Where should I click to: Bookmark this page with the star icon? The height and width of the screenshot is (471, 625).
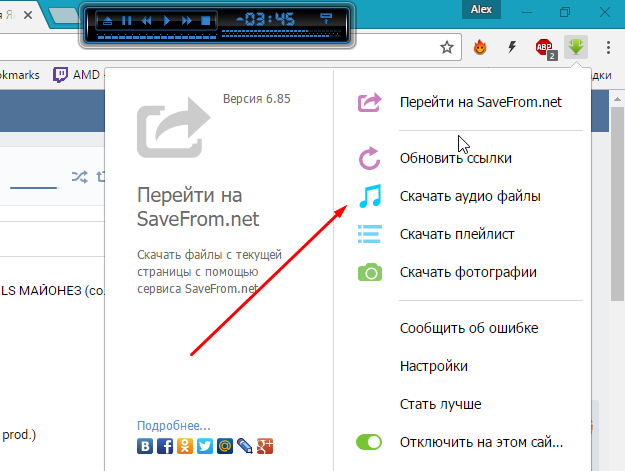click(447, 47)
